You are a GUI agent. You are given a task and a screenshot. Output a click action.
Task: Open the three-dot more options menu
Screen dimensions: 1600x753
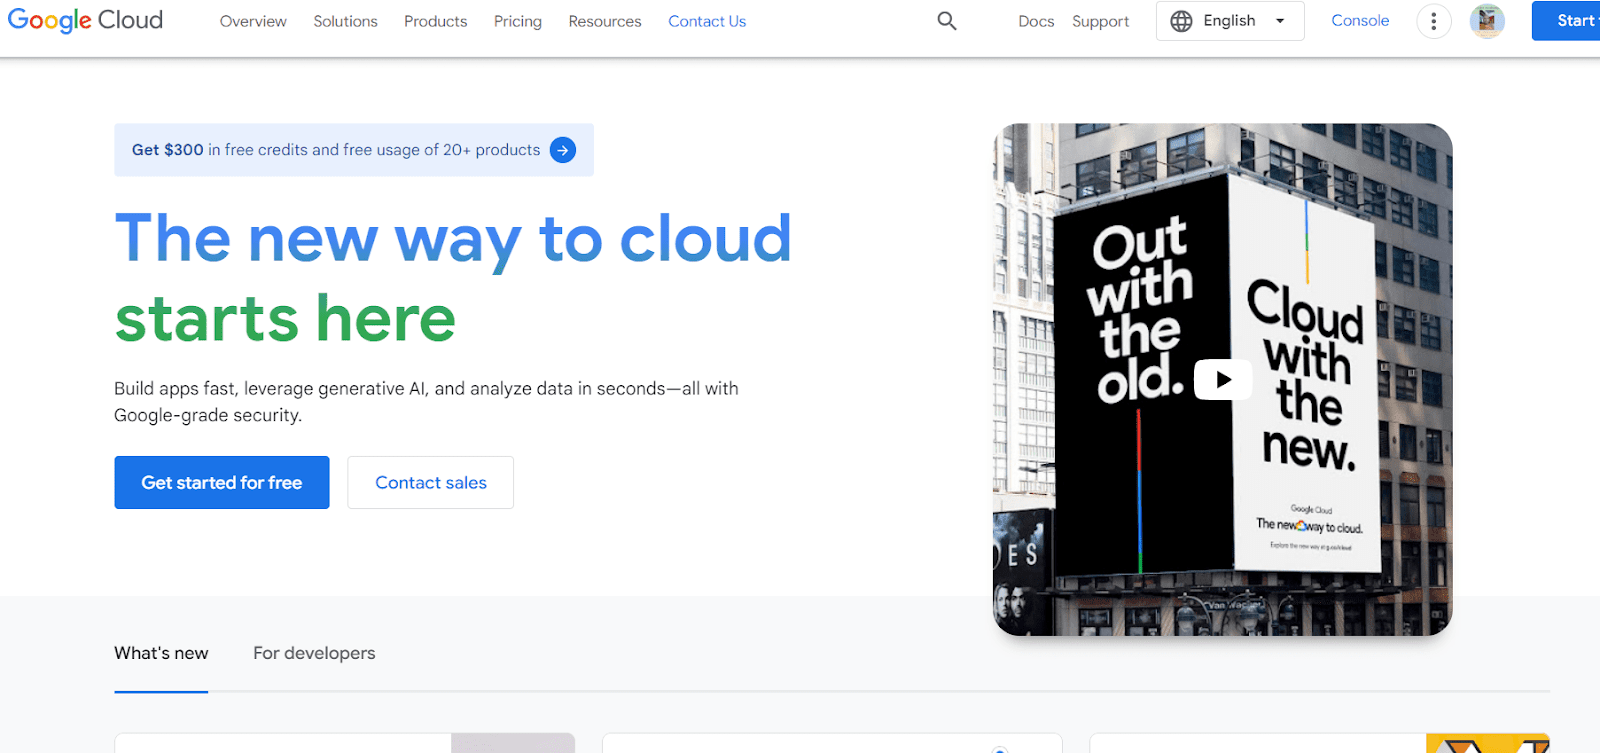(x=1433, y=21)
